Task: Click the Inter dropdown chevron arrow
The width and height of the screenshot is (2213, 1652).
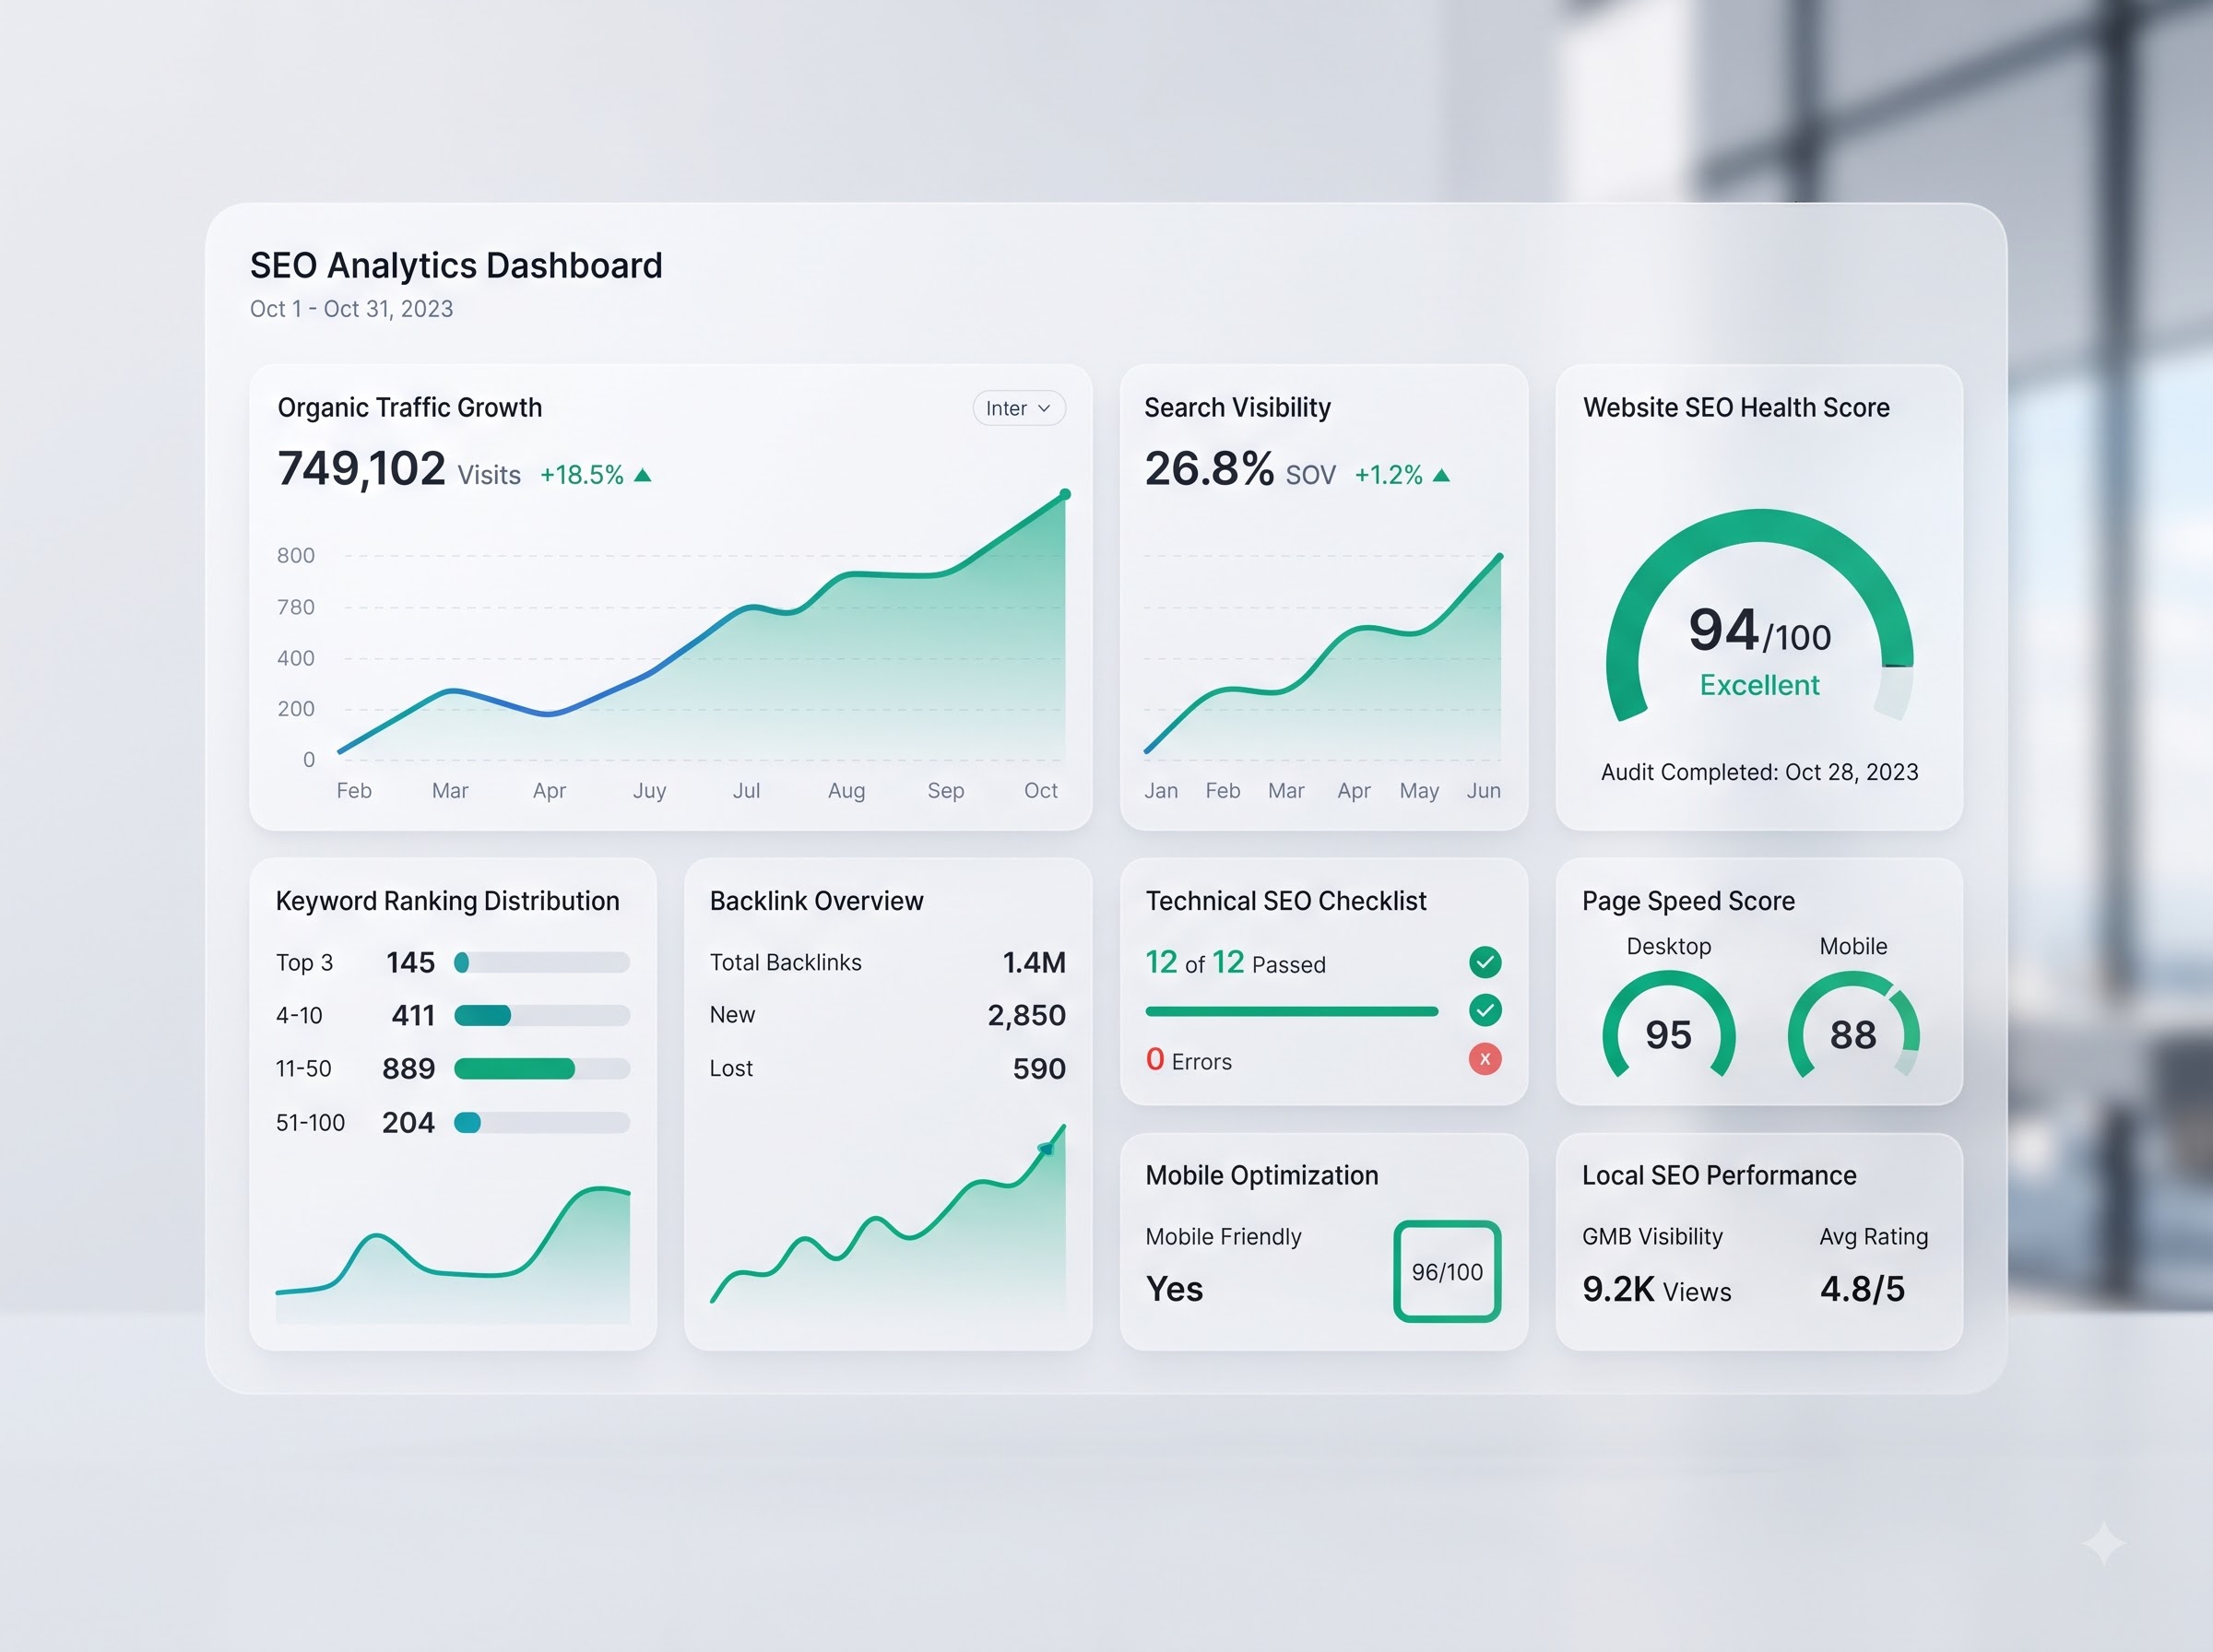Action: coord(1044,408)
